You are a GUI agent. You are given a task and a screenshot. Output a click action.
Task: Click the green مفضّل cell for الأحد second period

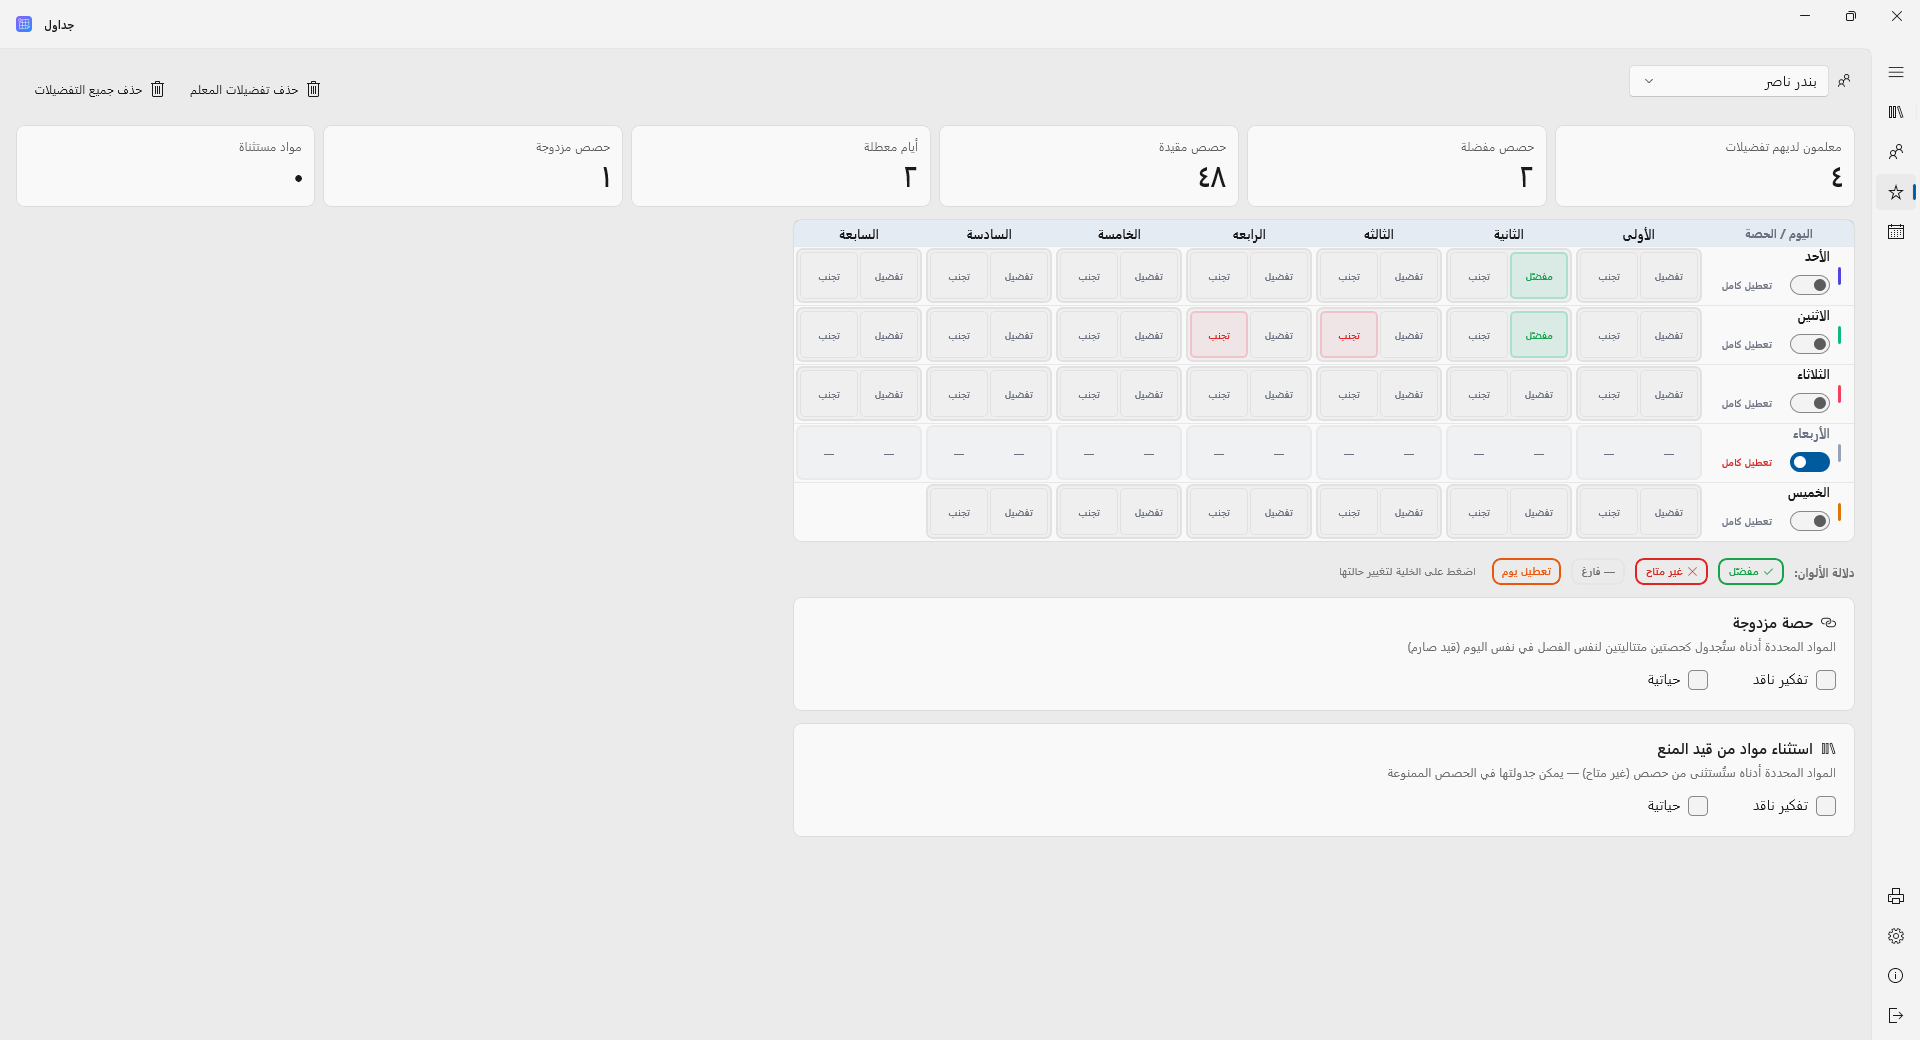tap(1538, 276)
